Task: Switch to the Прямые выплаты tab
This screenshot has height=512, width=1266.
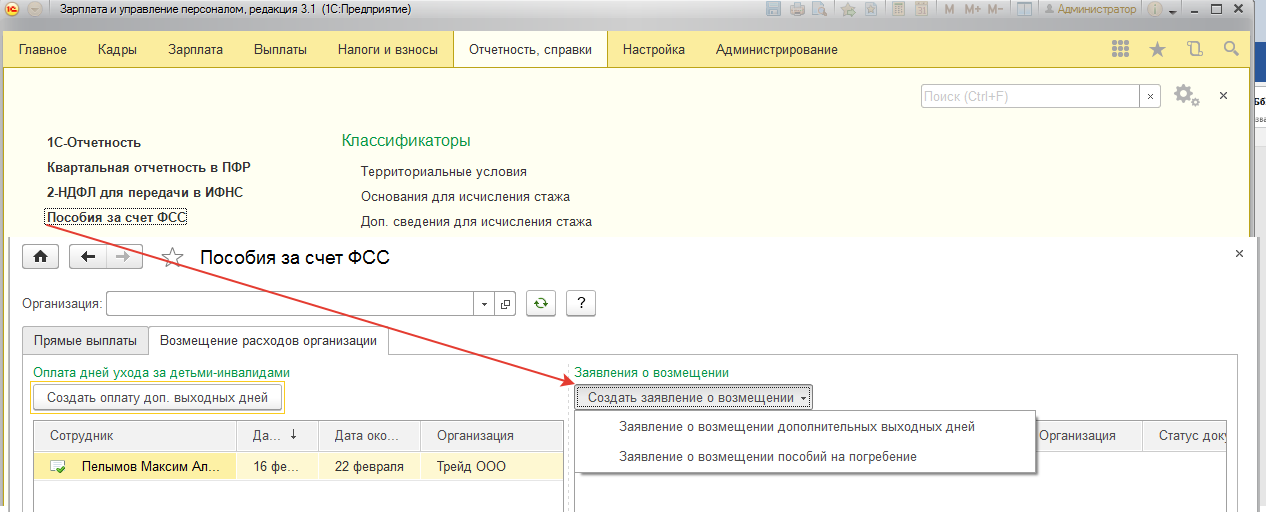Action: coord(85,341)
